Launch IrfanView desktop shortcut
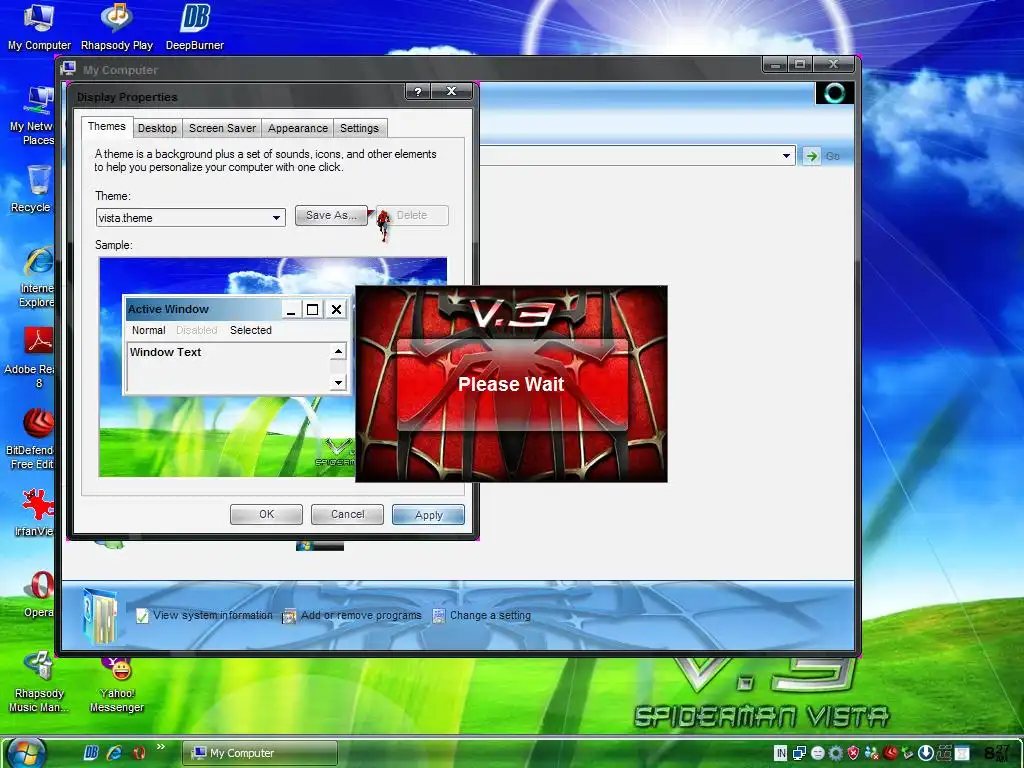Viewport: 1024px width, 768px height. coord(37,513)
